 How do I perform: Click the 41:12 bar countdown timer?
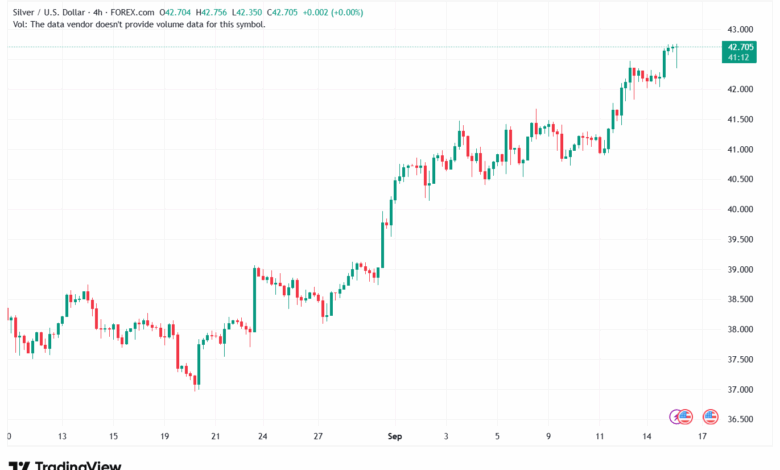click(739, 58)
